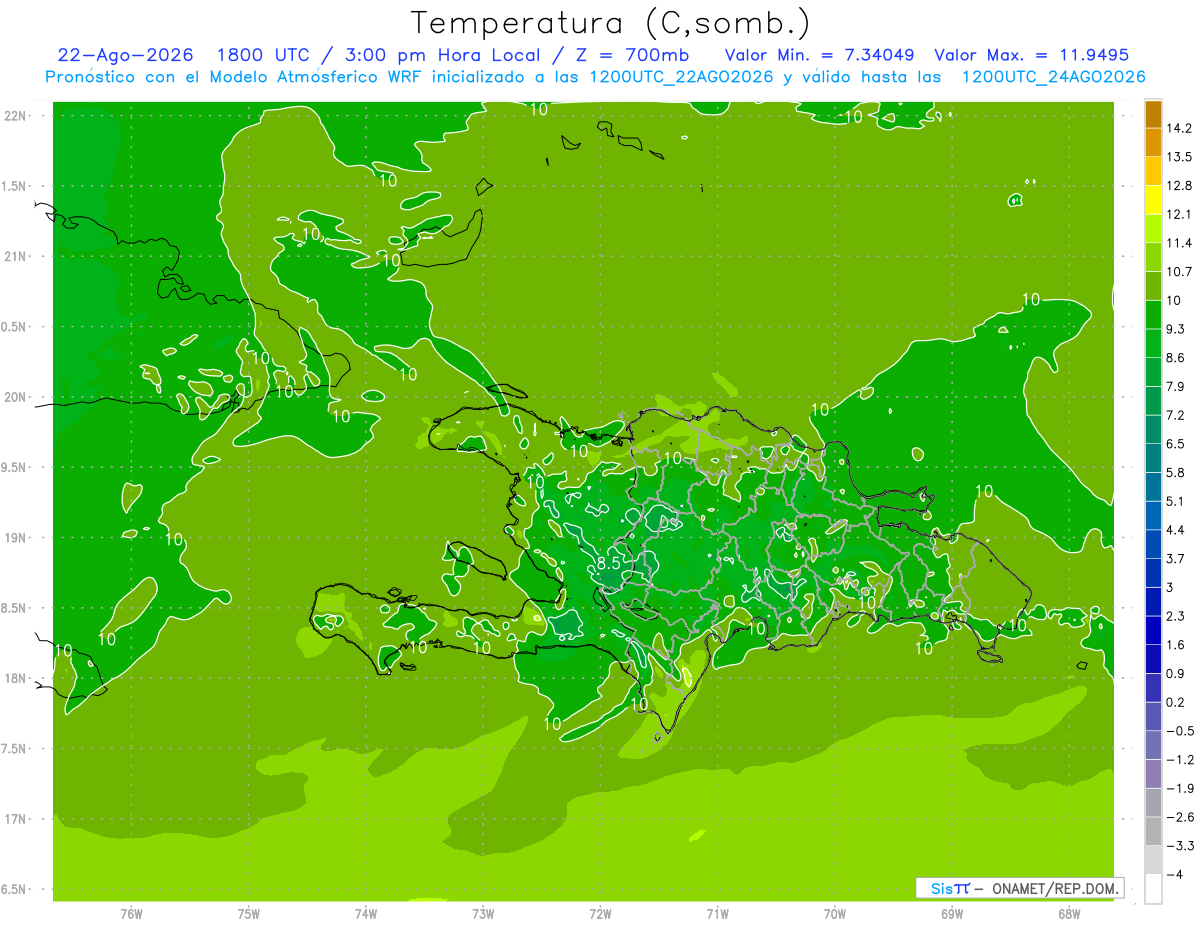This screenshot has height=927, width=1200.
Task: Pick the dark blue legend band between 1.6 and 2.3
Action: pyautogui.click(x=1153, y=630)
